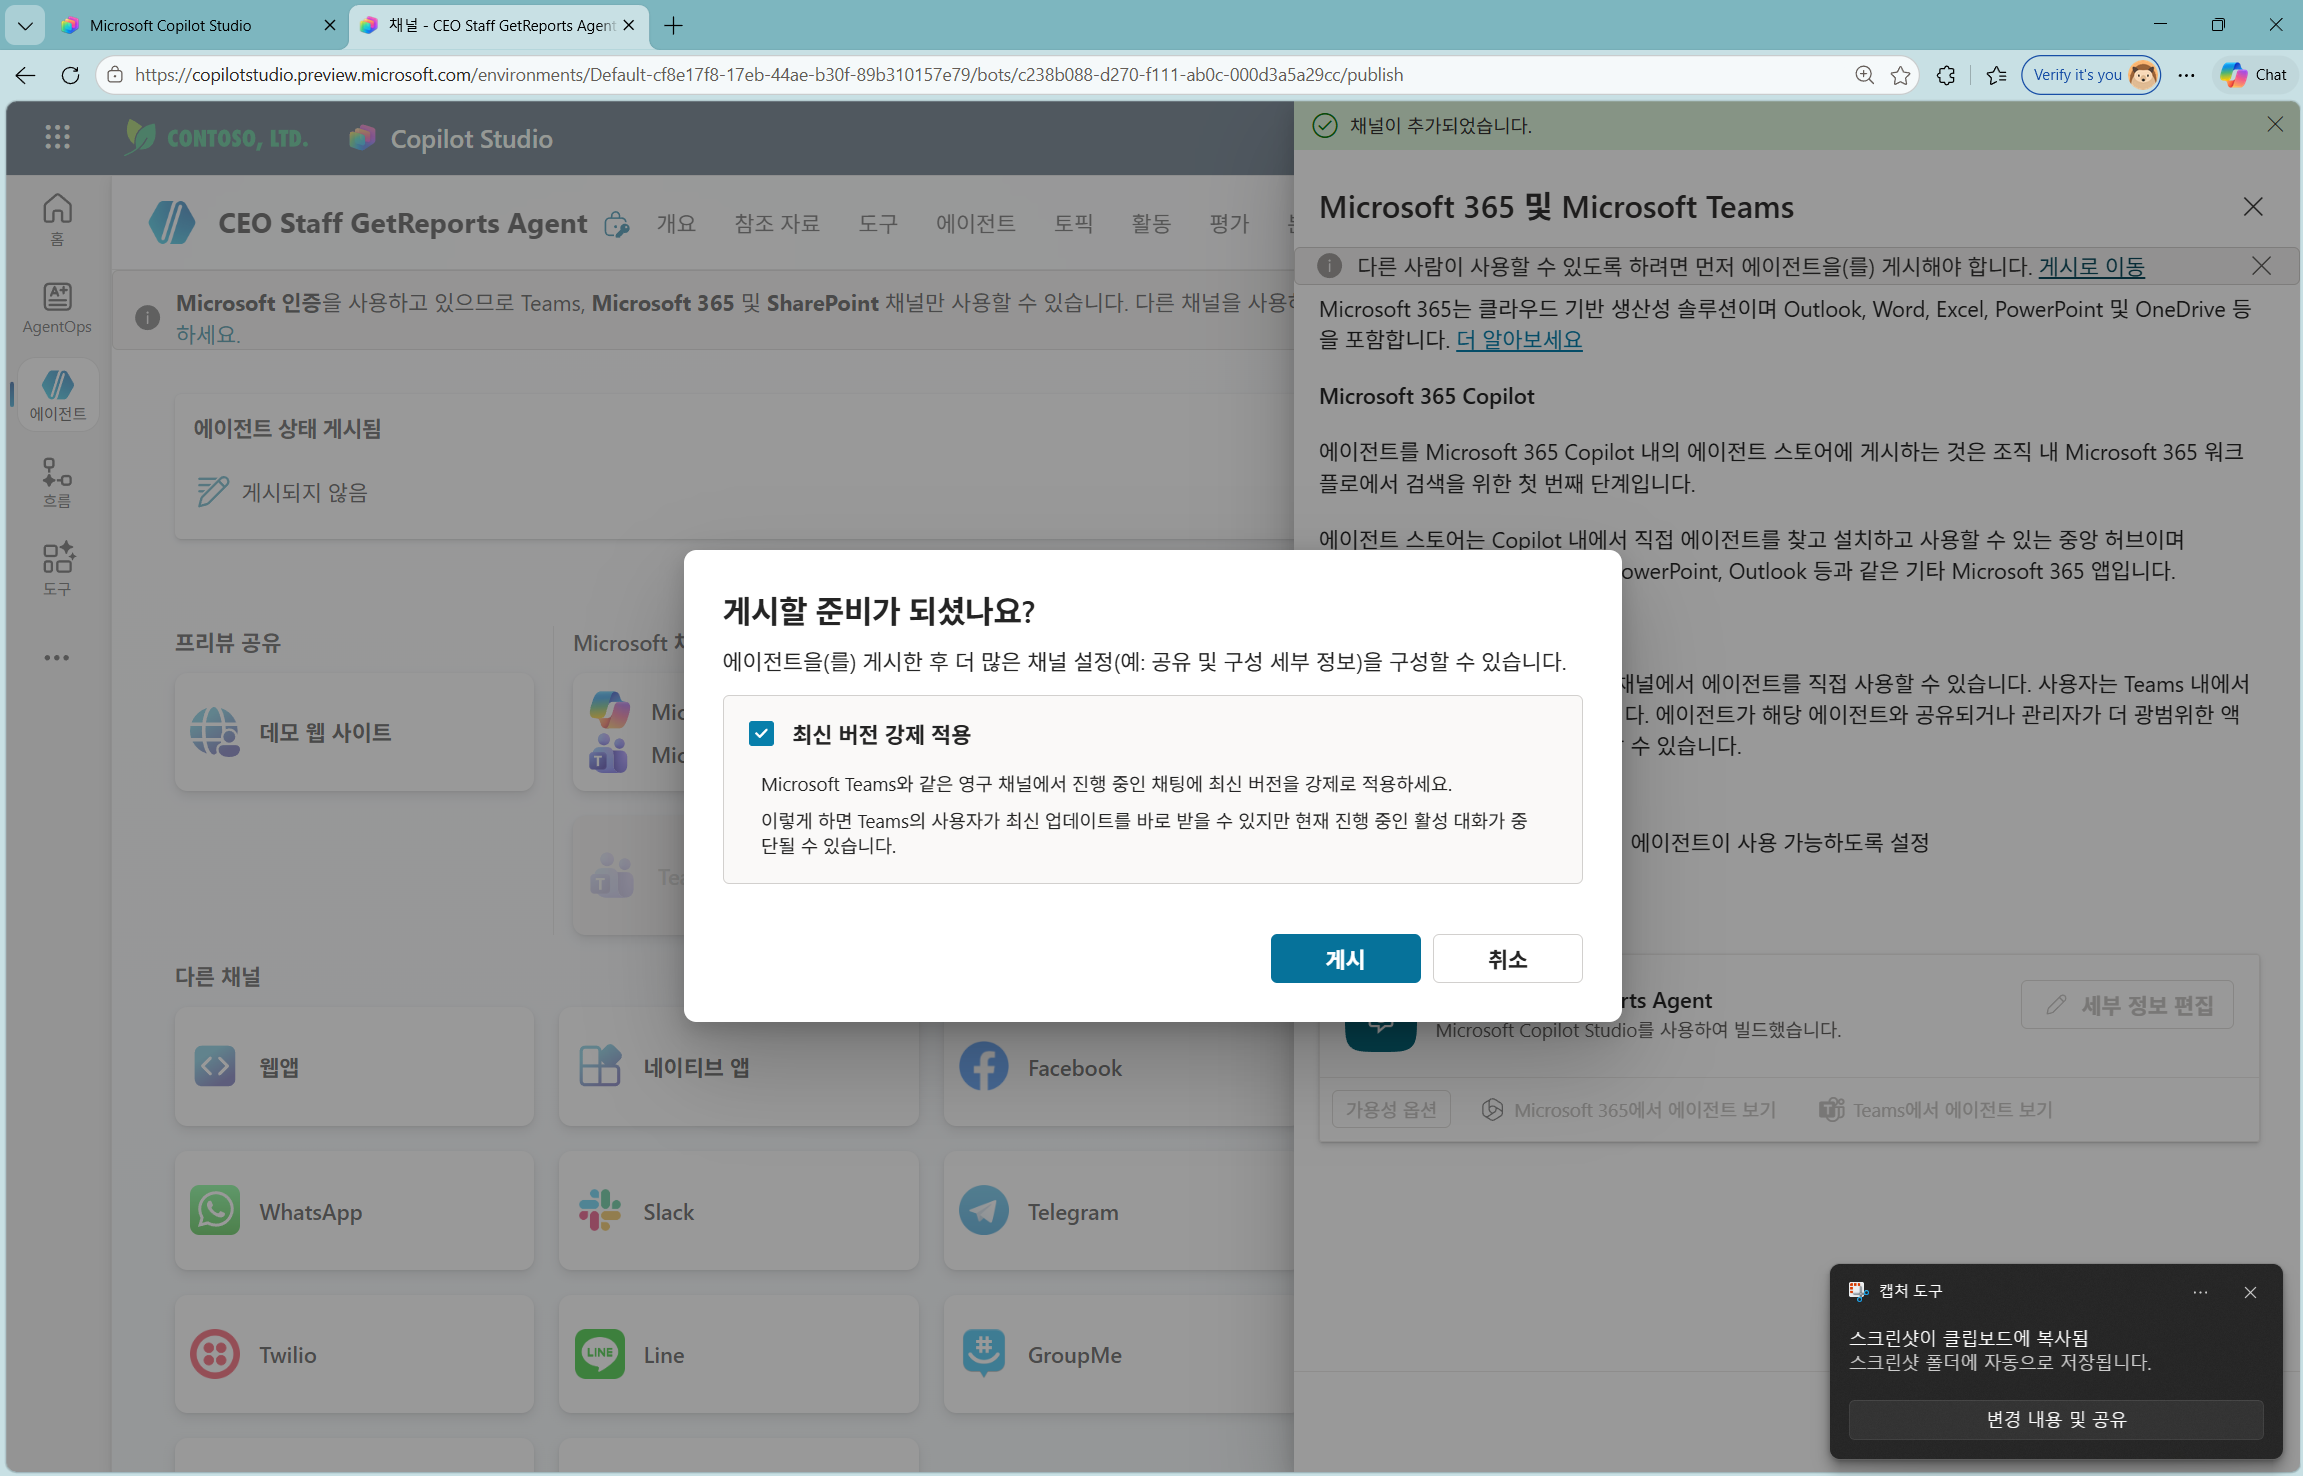Click the Microsoft 365 Copilot channel icon
Viewport: 2303px width, 1476px height.
[x=609, y=710]
